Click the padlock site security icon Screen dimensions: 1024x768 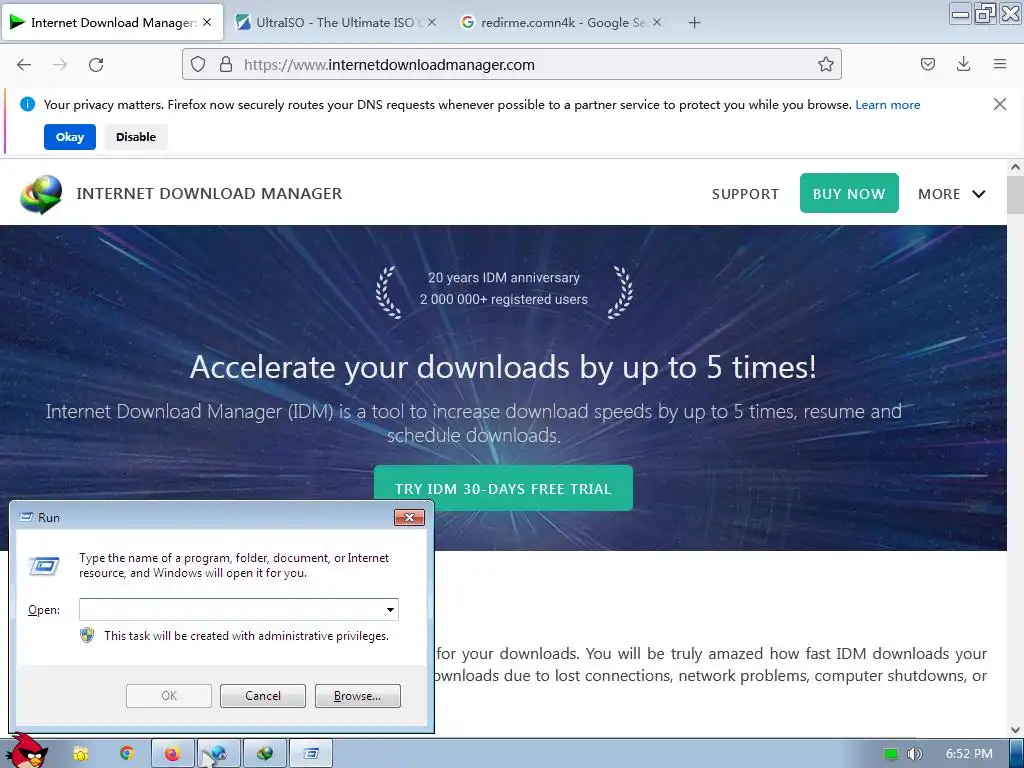[225, 64]
